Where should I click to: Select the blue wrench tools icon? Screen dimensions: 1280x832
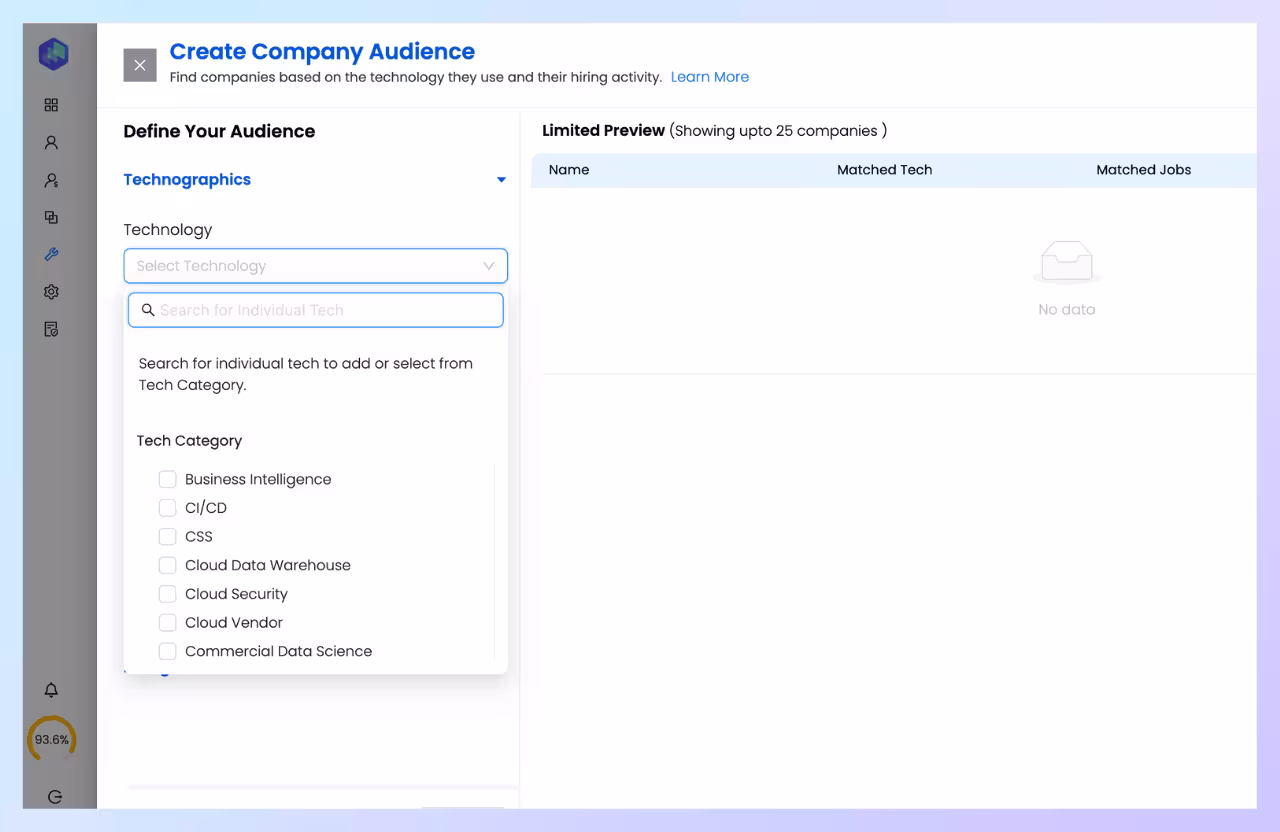(x=51, y=254)
